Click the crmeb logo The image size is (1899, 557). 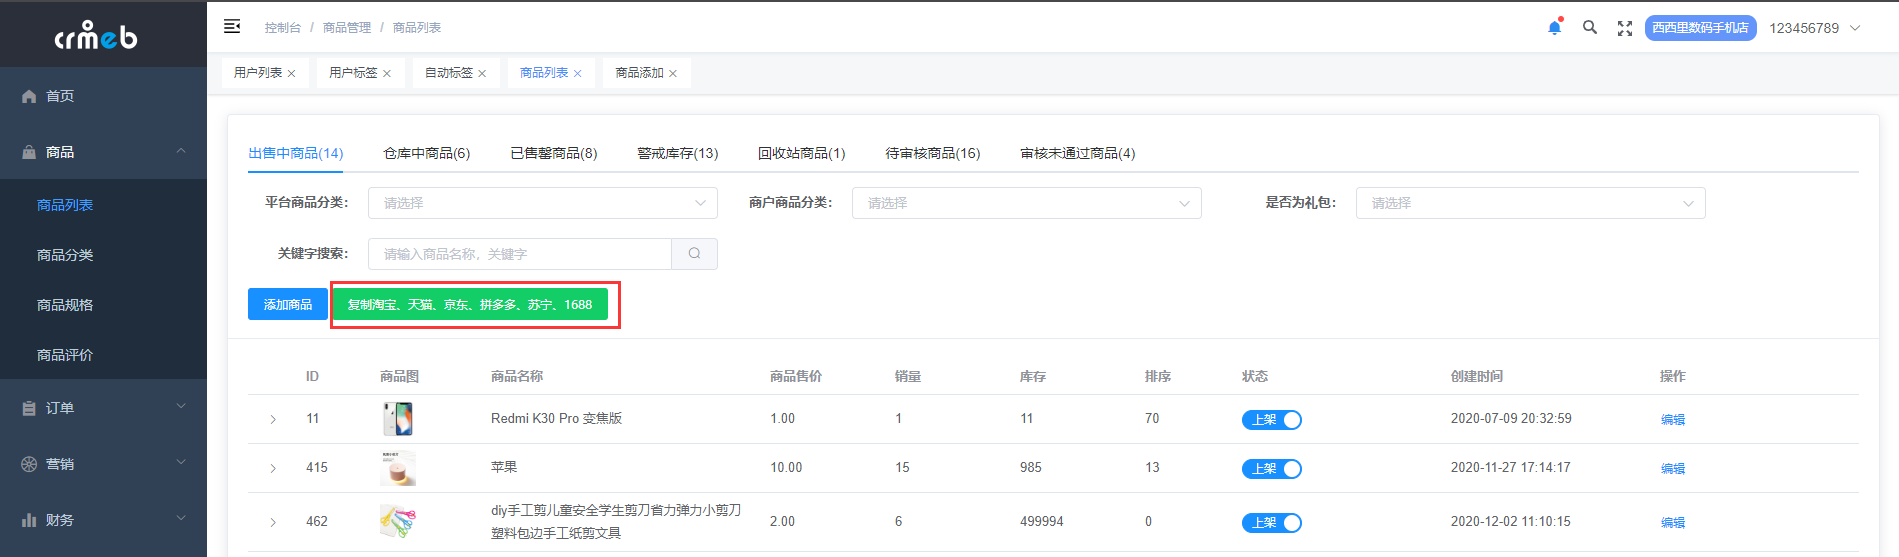96,35
